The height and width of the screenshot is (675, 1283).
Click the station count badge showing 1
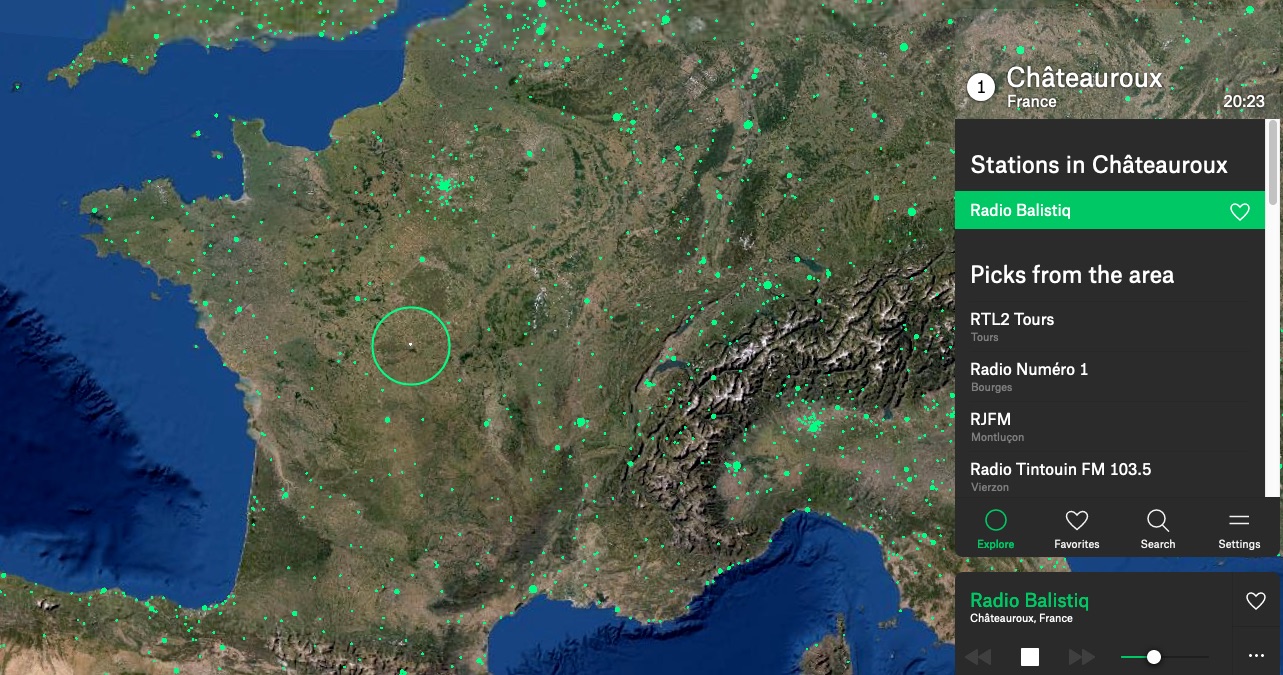[981, 88]
